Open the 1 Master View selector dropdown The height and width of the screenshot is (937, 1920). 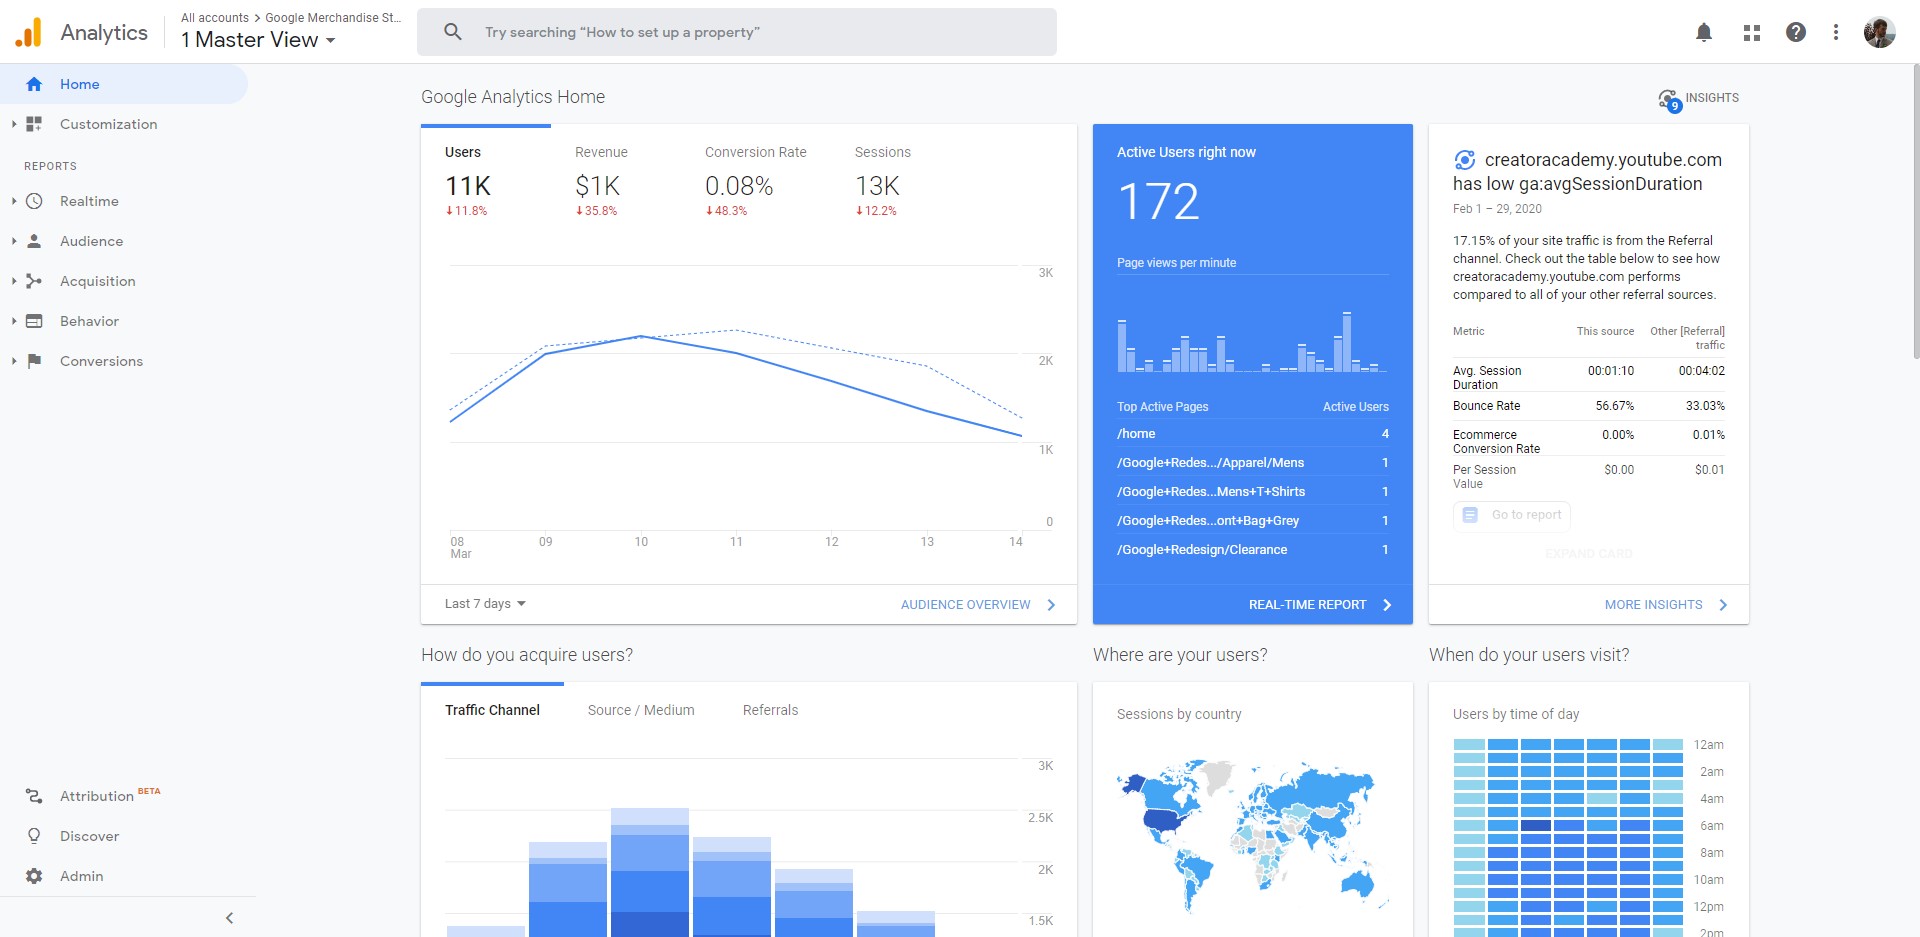click(x=258, y=40)
